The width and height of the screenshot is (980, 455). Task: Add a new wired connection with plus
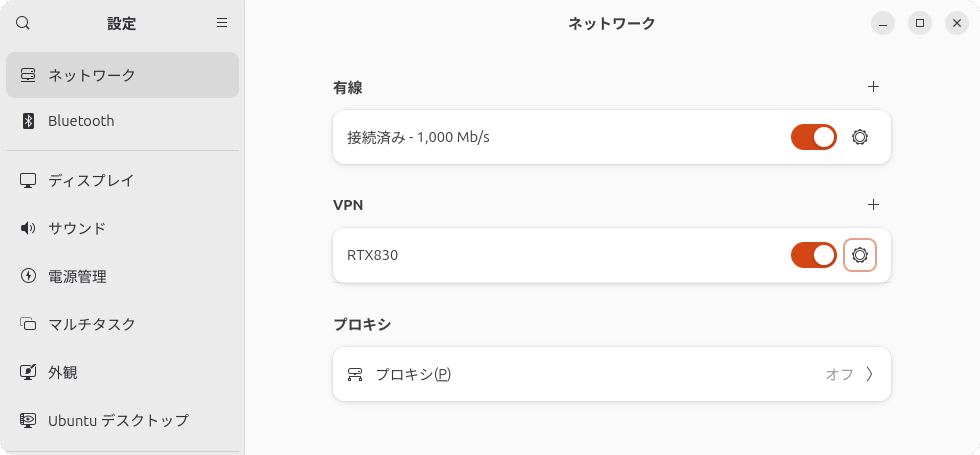click(874, 86)
